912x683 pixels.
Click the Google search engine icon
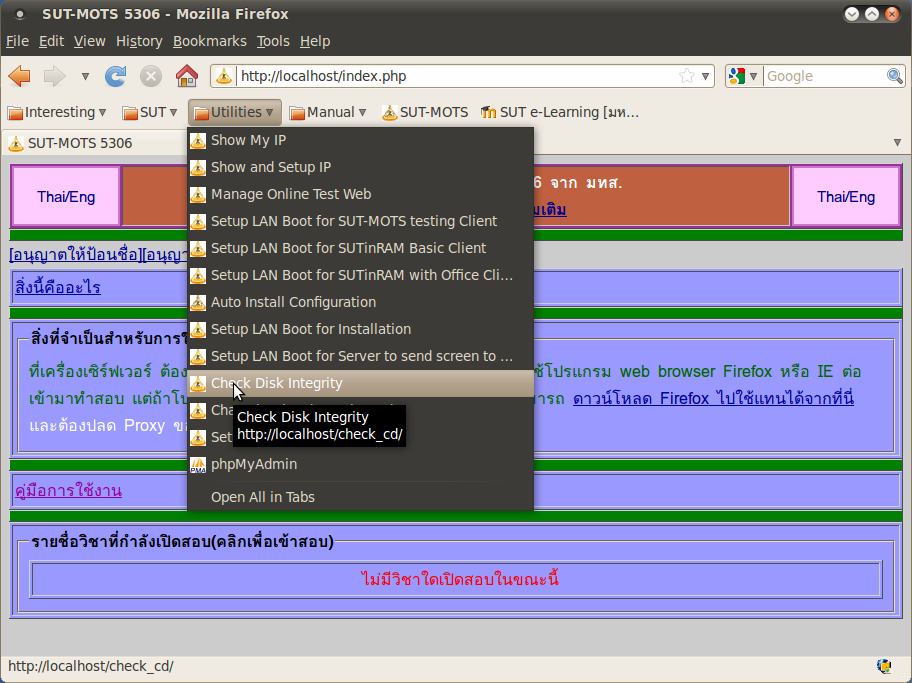(x=737, y=76)
